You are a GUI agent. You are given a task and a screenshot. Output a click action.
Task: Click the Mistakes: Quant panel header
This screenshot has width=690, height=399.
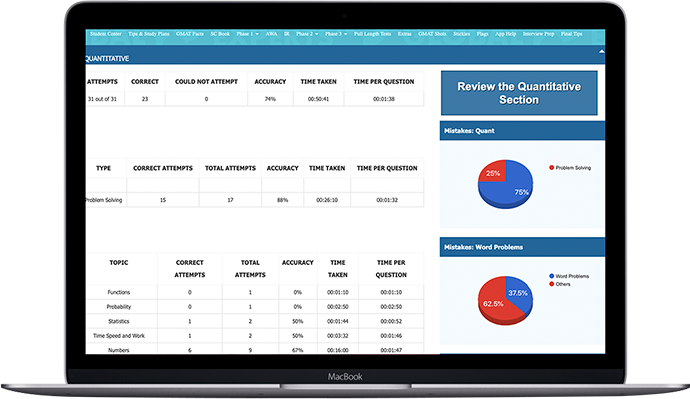[x=522, y=131]
